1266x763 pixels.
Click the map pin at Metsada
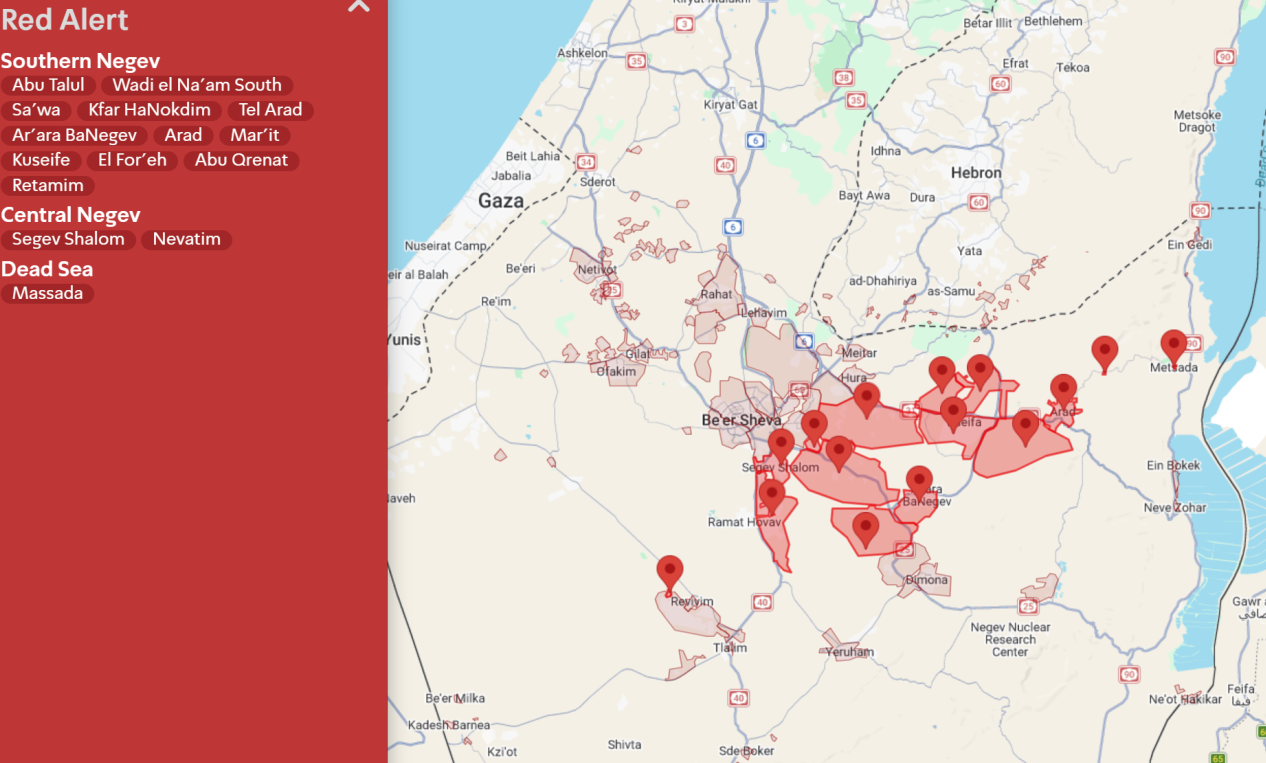[1174, 348]
